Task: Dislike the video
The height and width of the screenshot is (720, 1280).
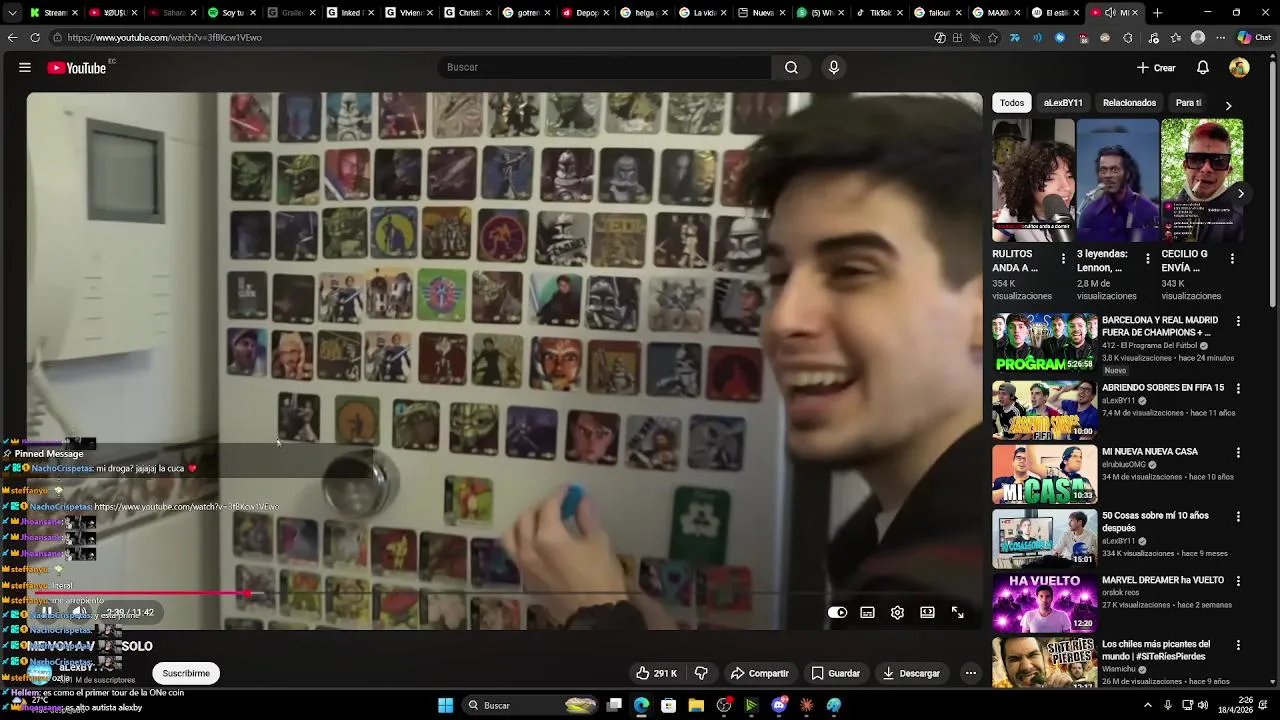Action: pyautogui.click(x=701, y=673)
